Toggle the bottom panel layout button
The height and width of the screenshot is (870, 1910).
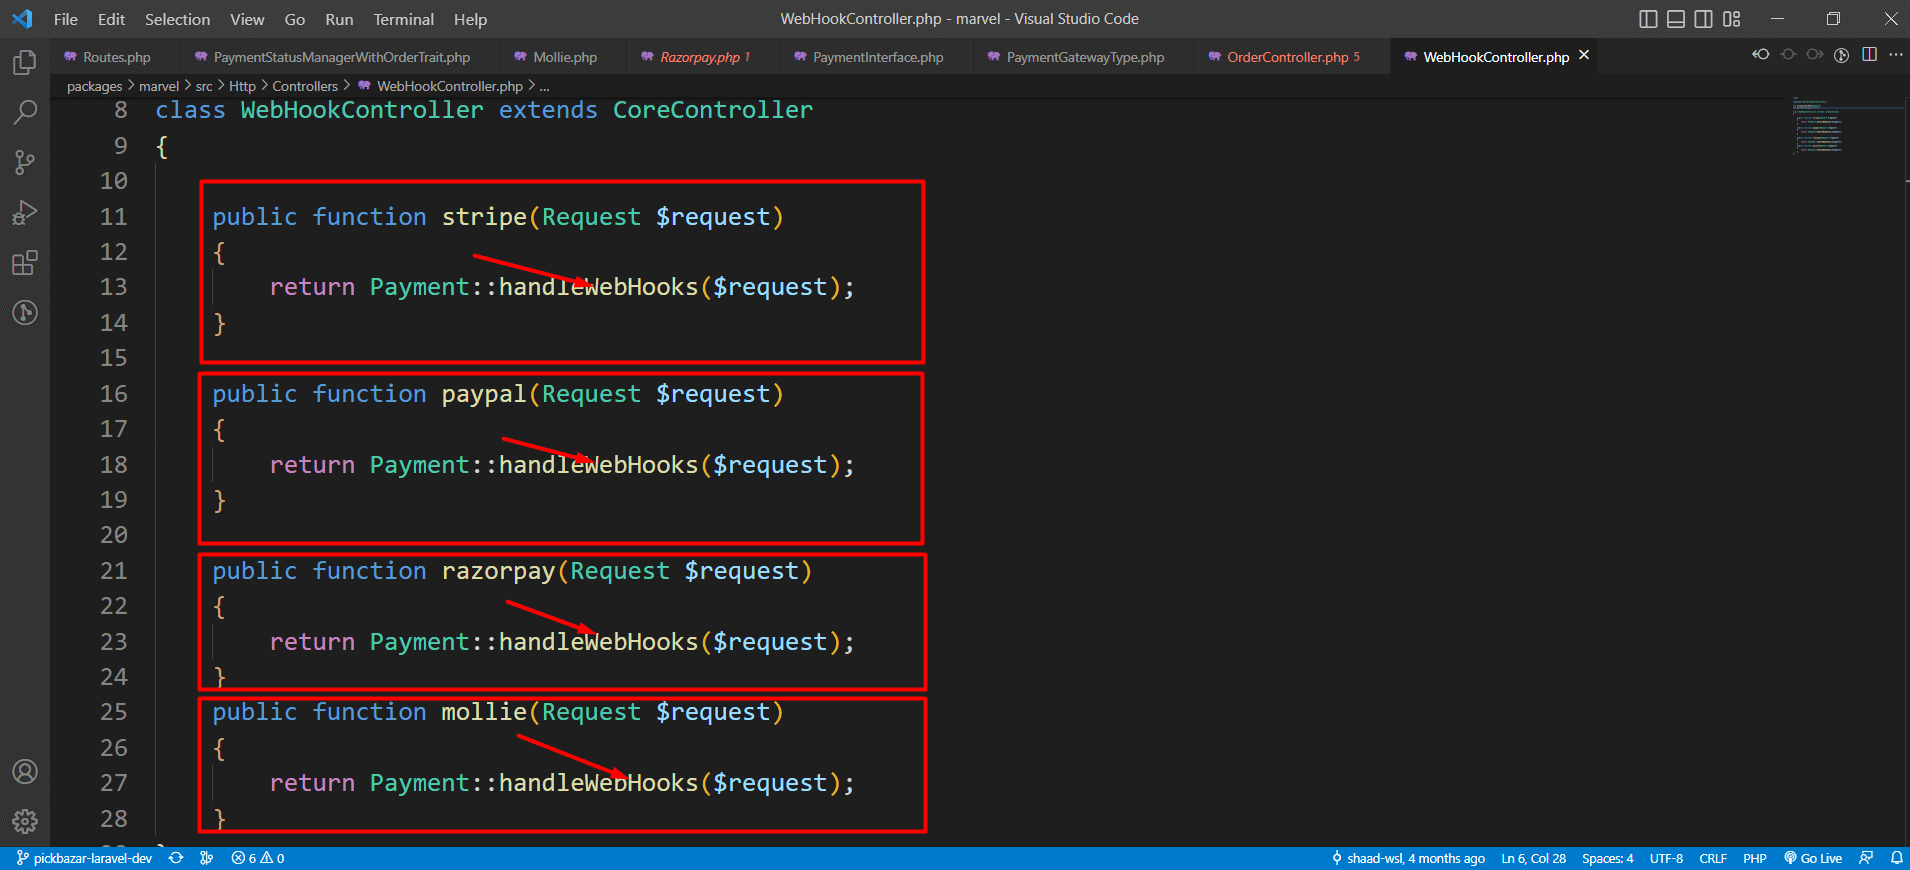[1676, 19]
